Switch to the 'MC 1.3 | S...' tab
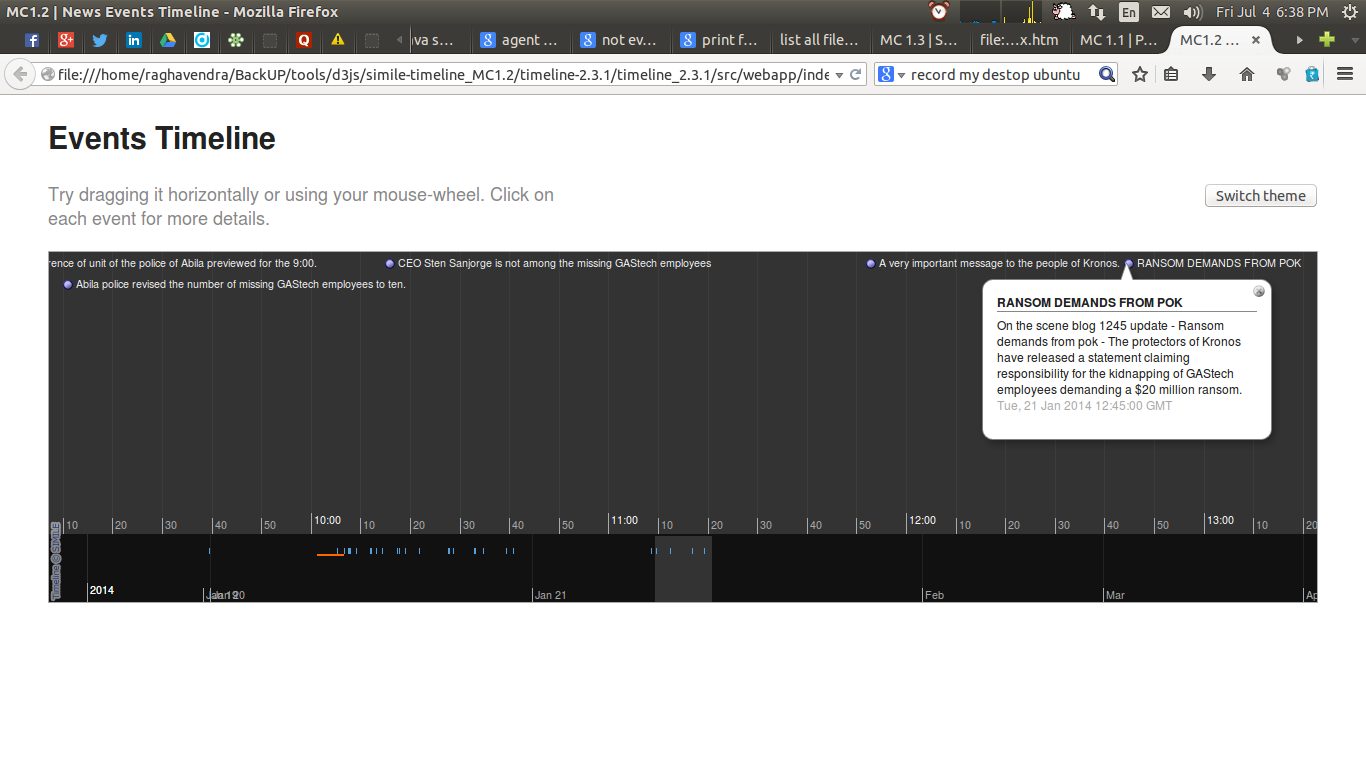This screenshot has height=768, width=1366. click(x=919, y=40)
